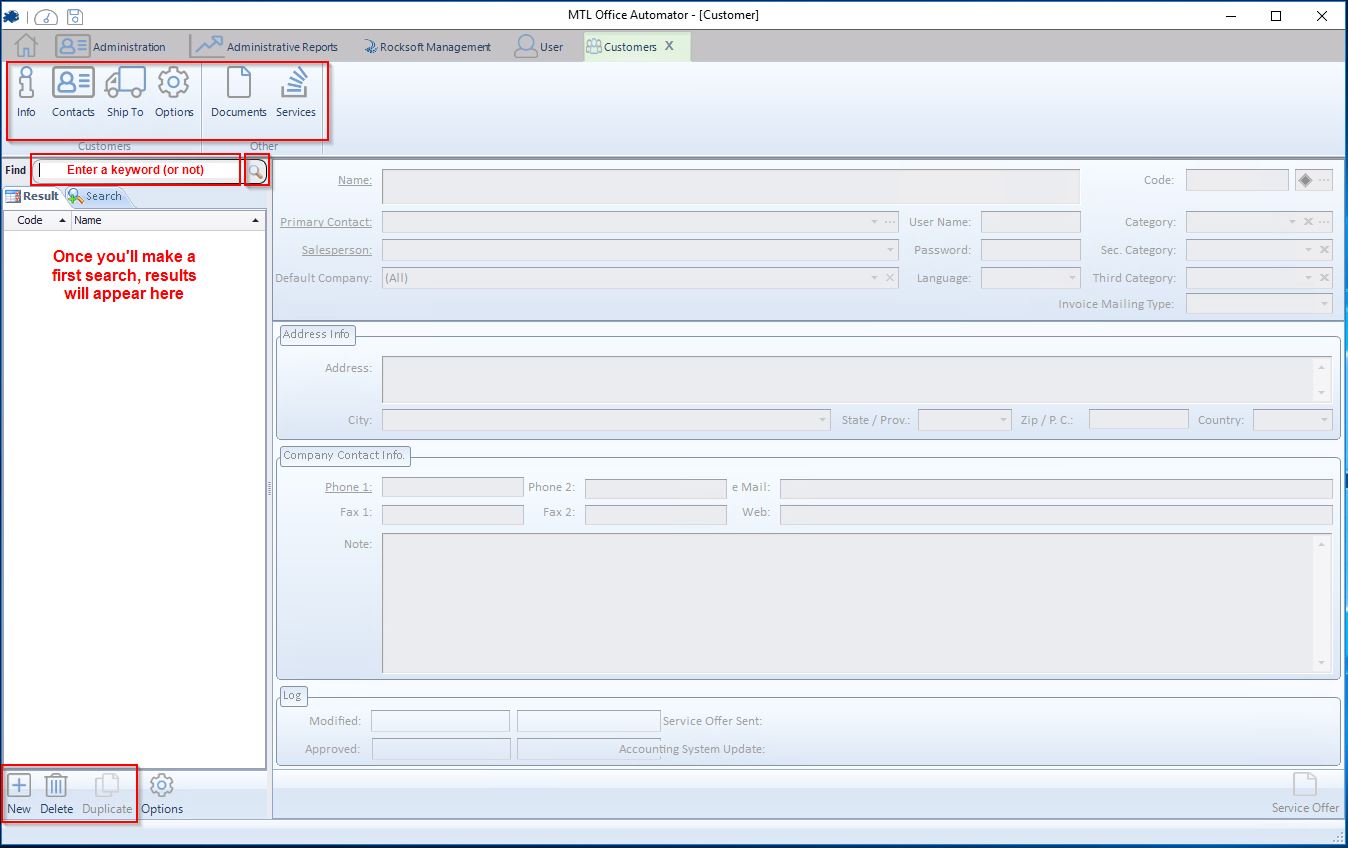
Task: Open ribbon Options gear next to Ship To
Action: click(174, 92)
